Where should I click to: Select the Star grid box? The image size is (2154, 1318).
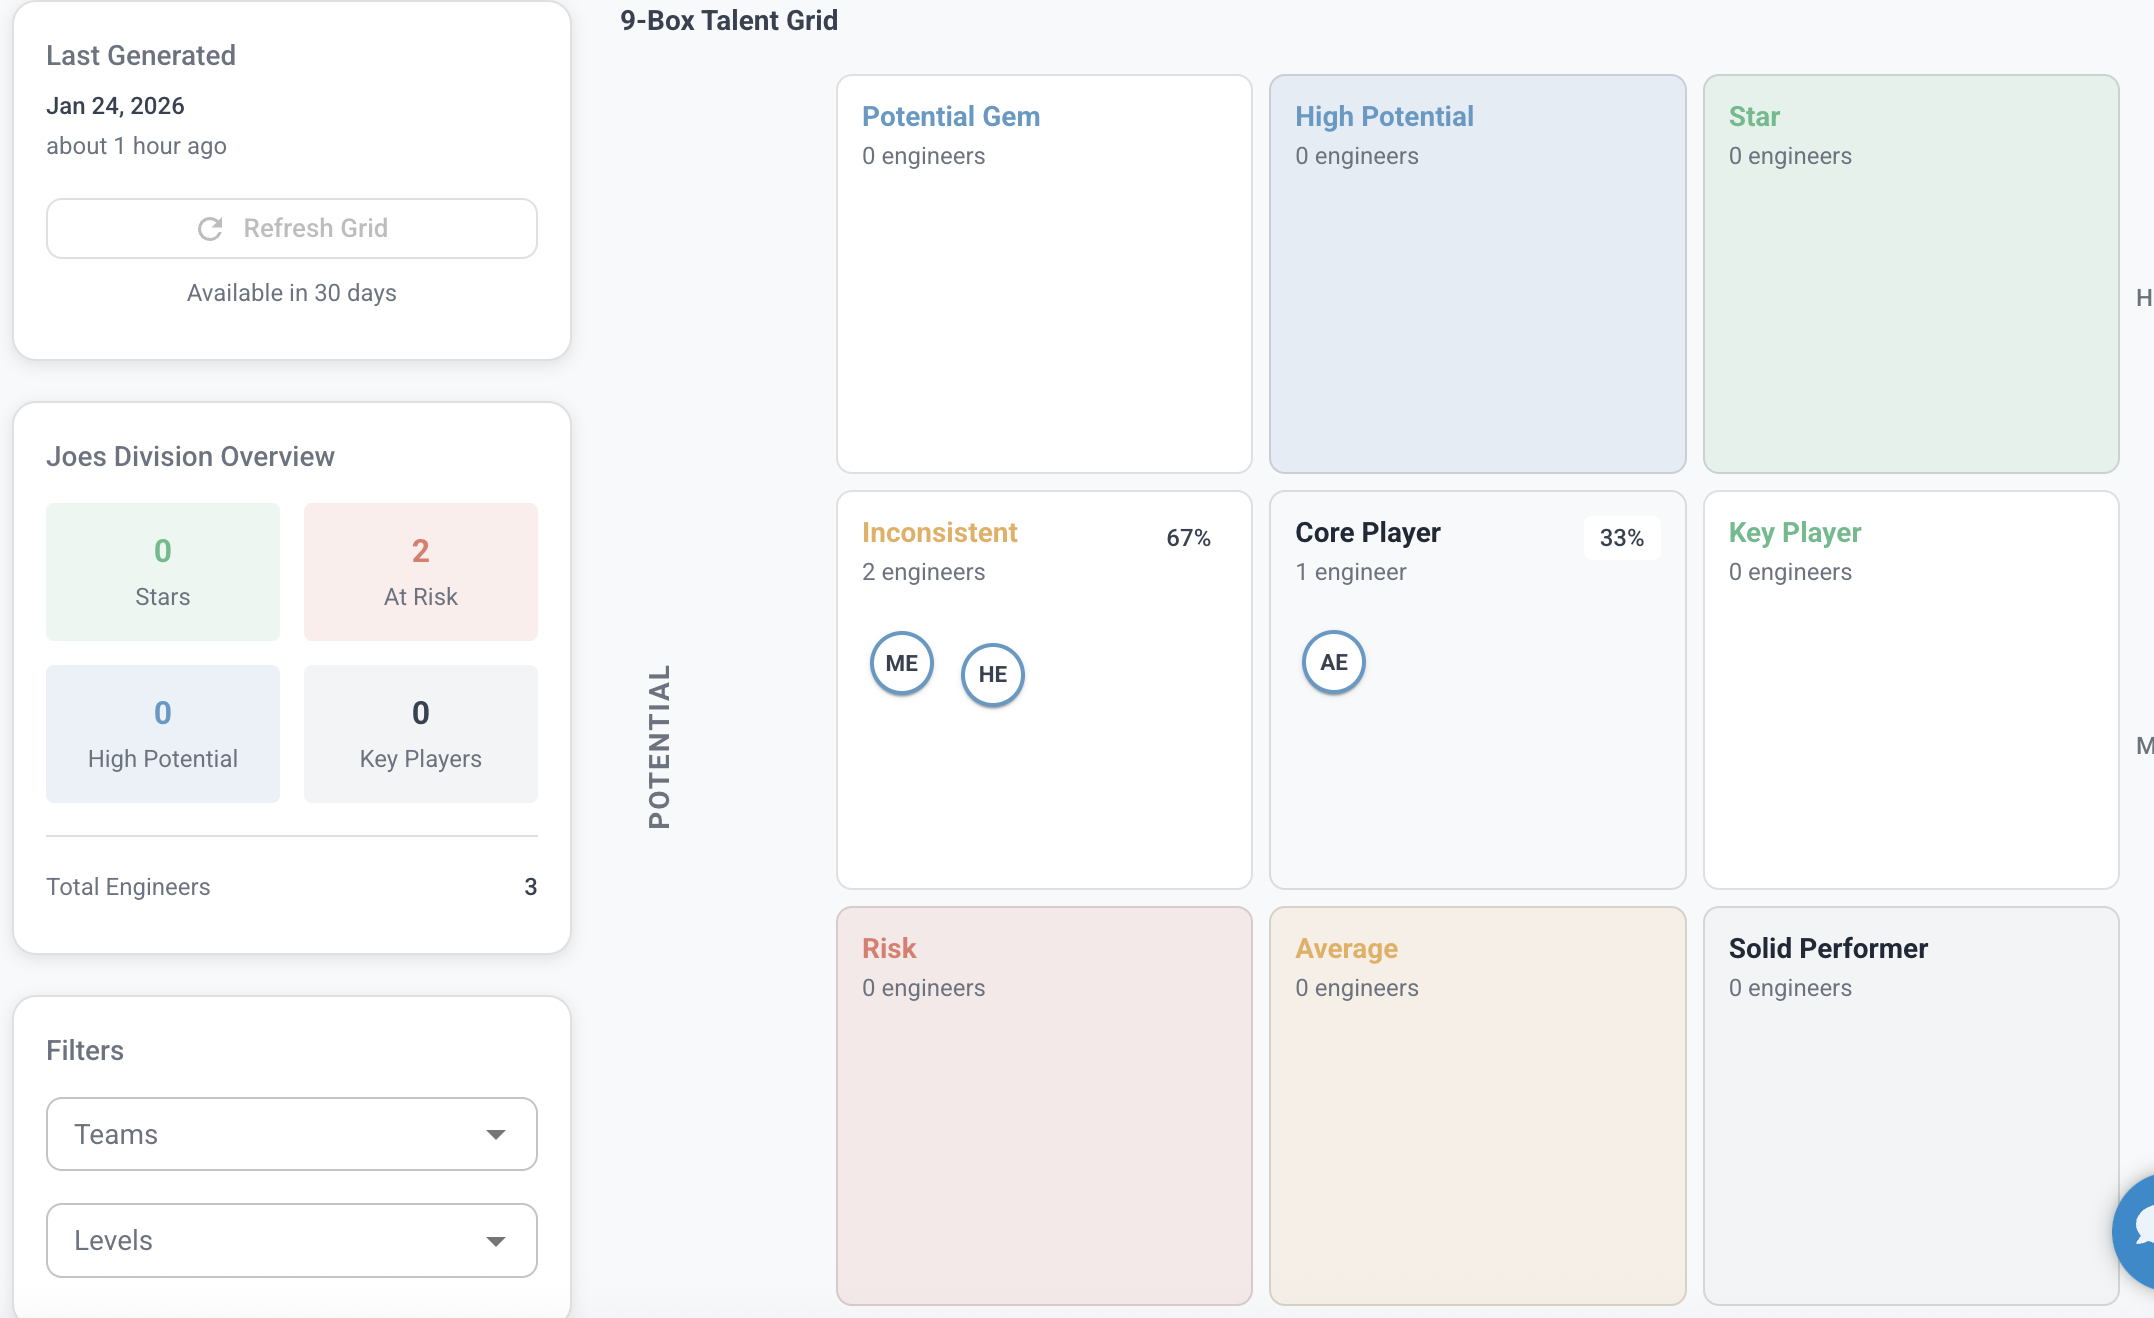point(1910,274)
